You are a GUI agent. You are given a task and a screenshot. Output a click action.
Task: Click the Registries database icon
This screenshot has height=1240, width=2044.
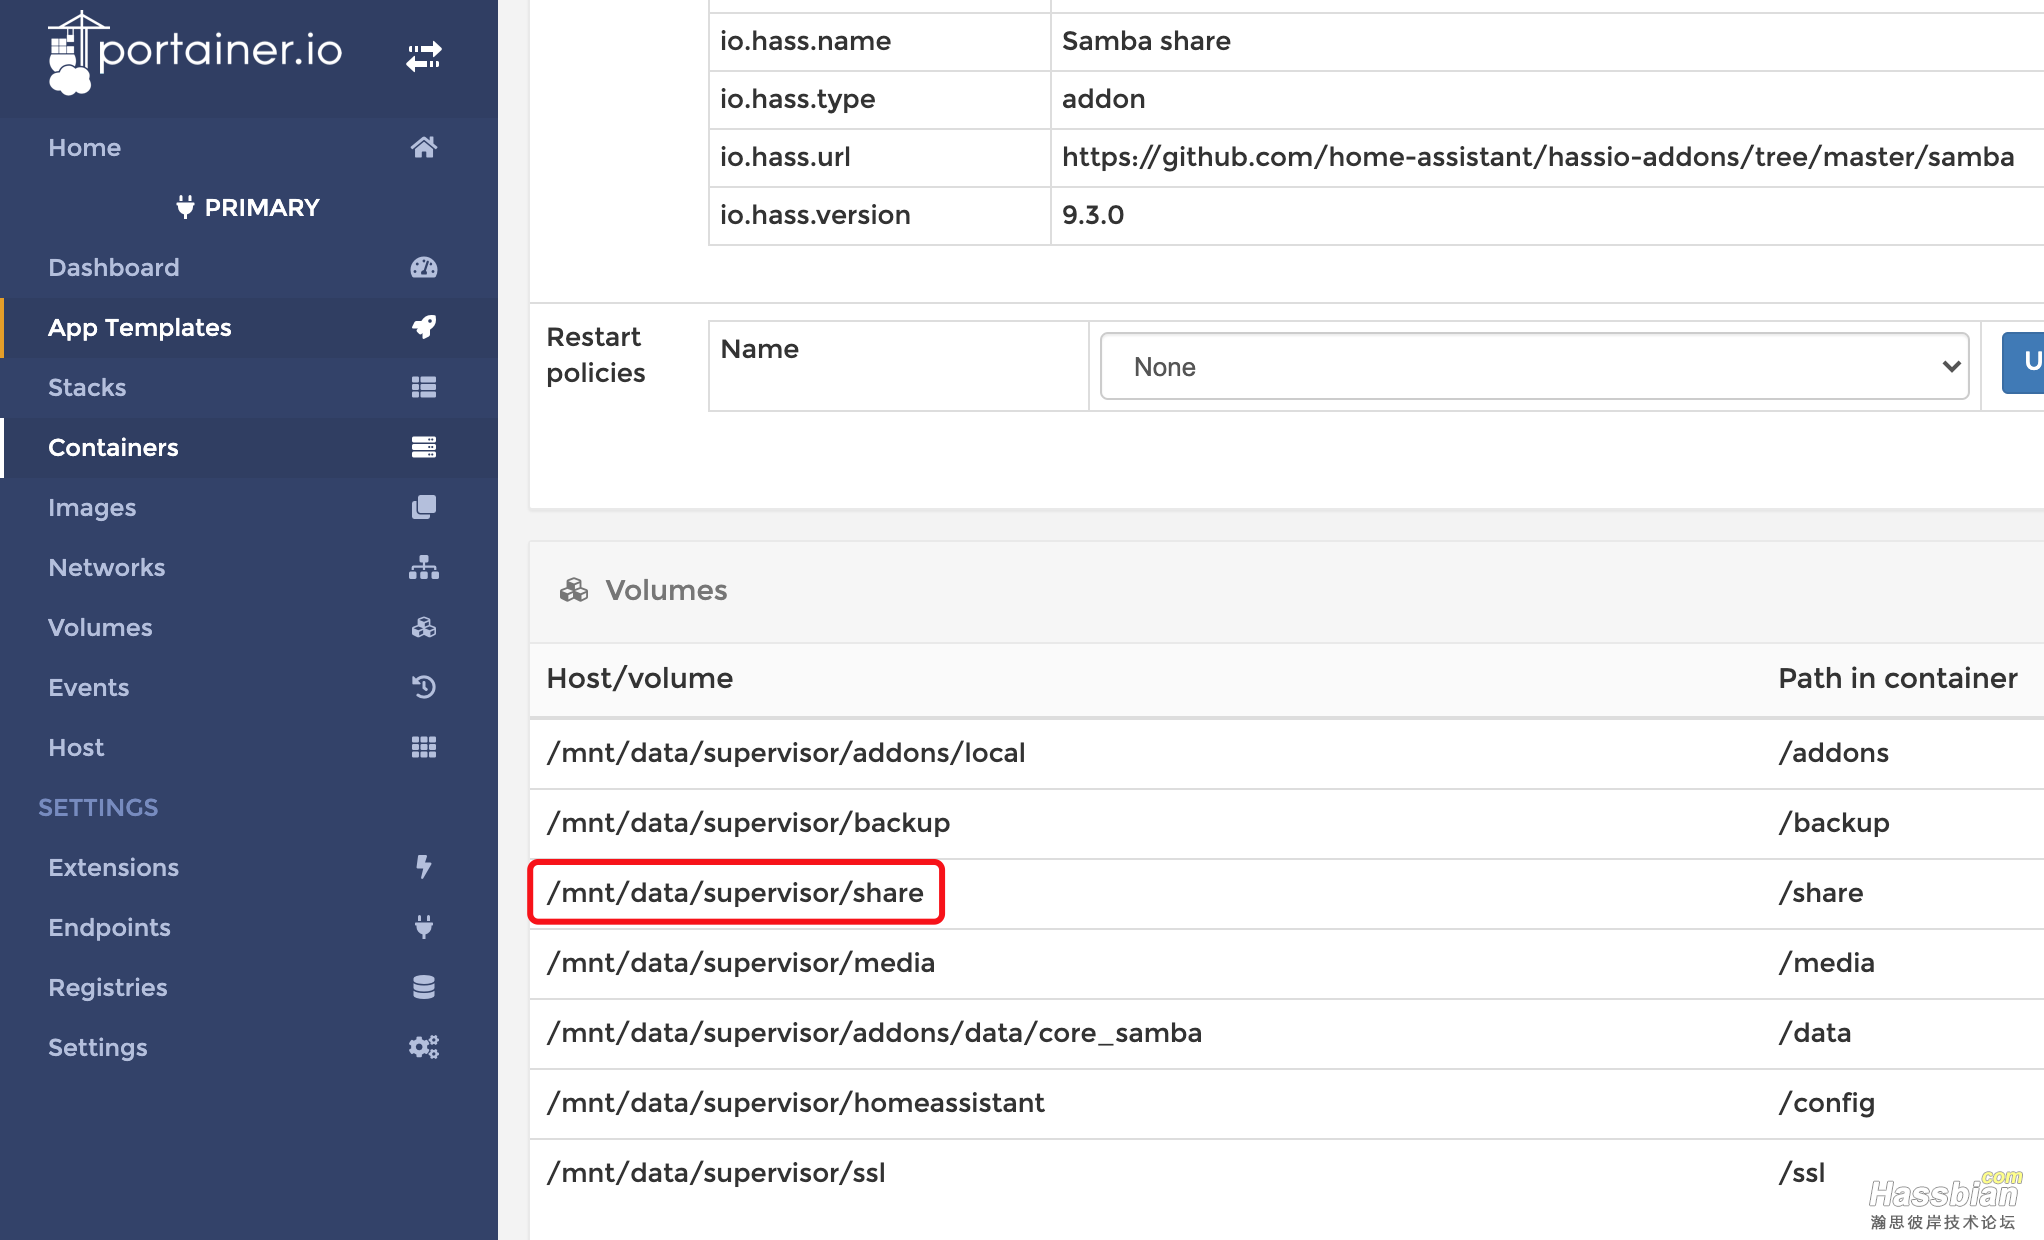click(423, 987)
